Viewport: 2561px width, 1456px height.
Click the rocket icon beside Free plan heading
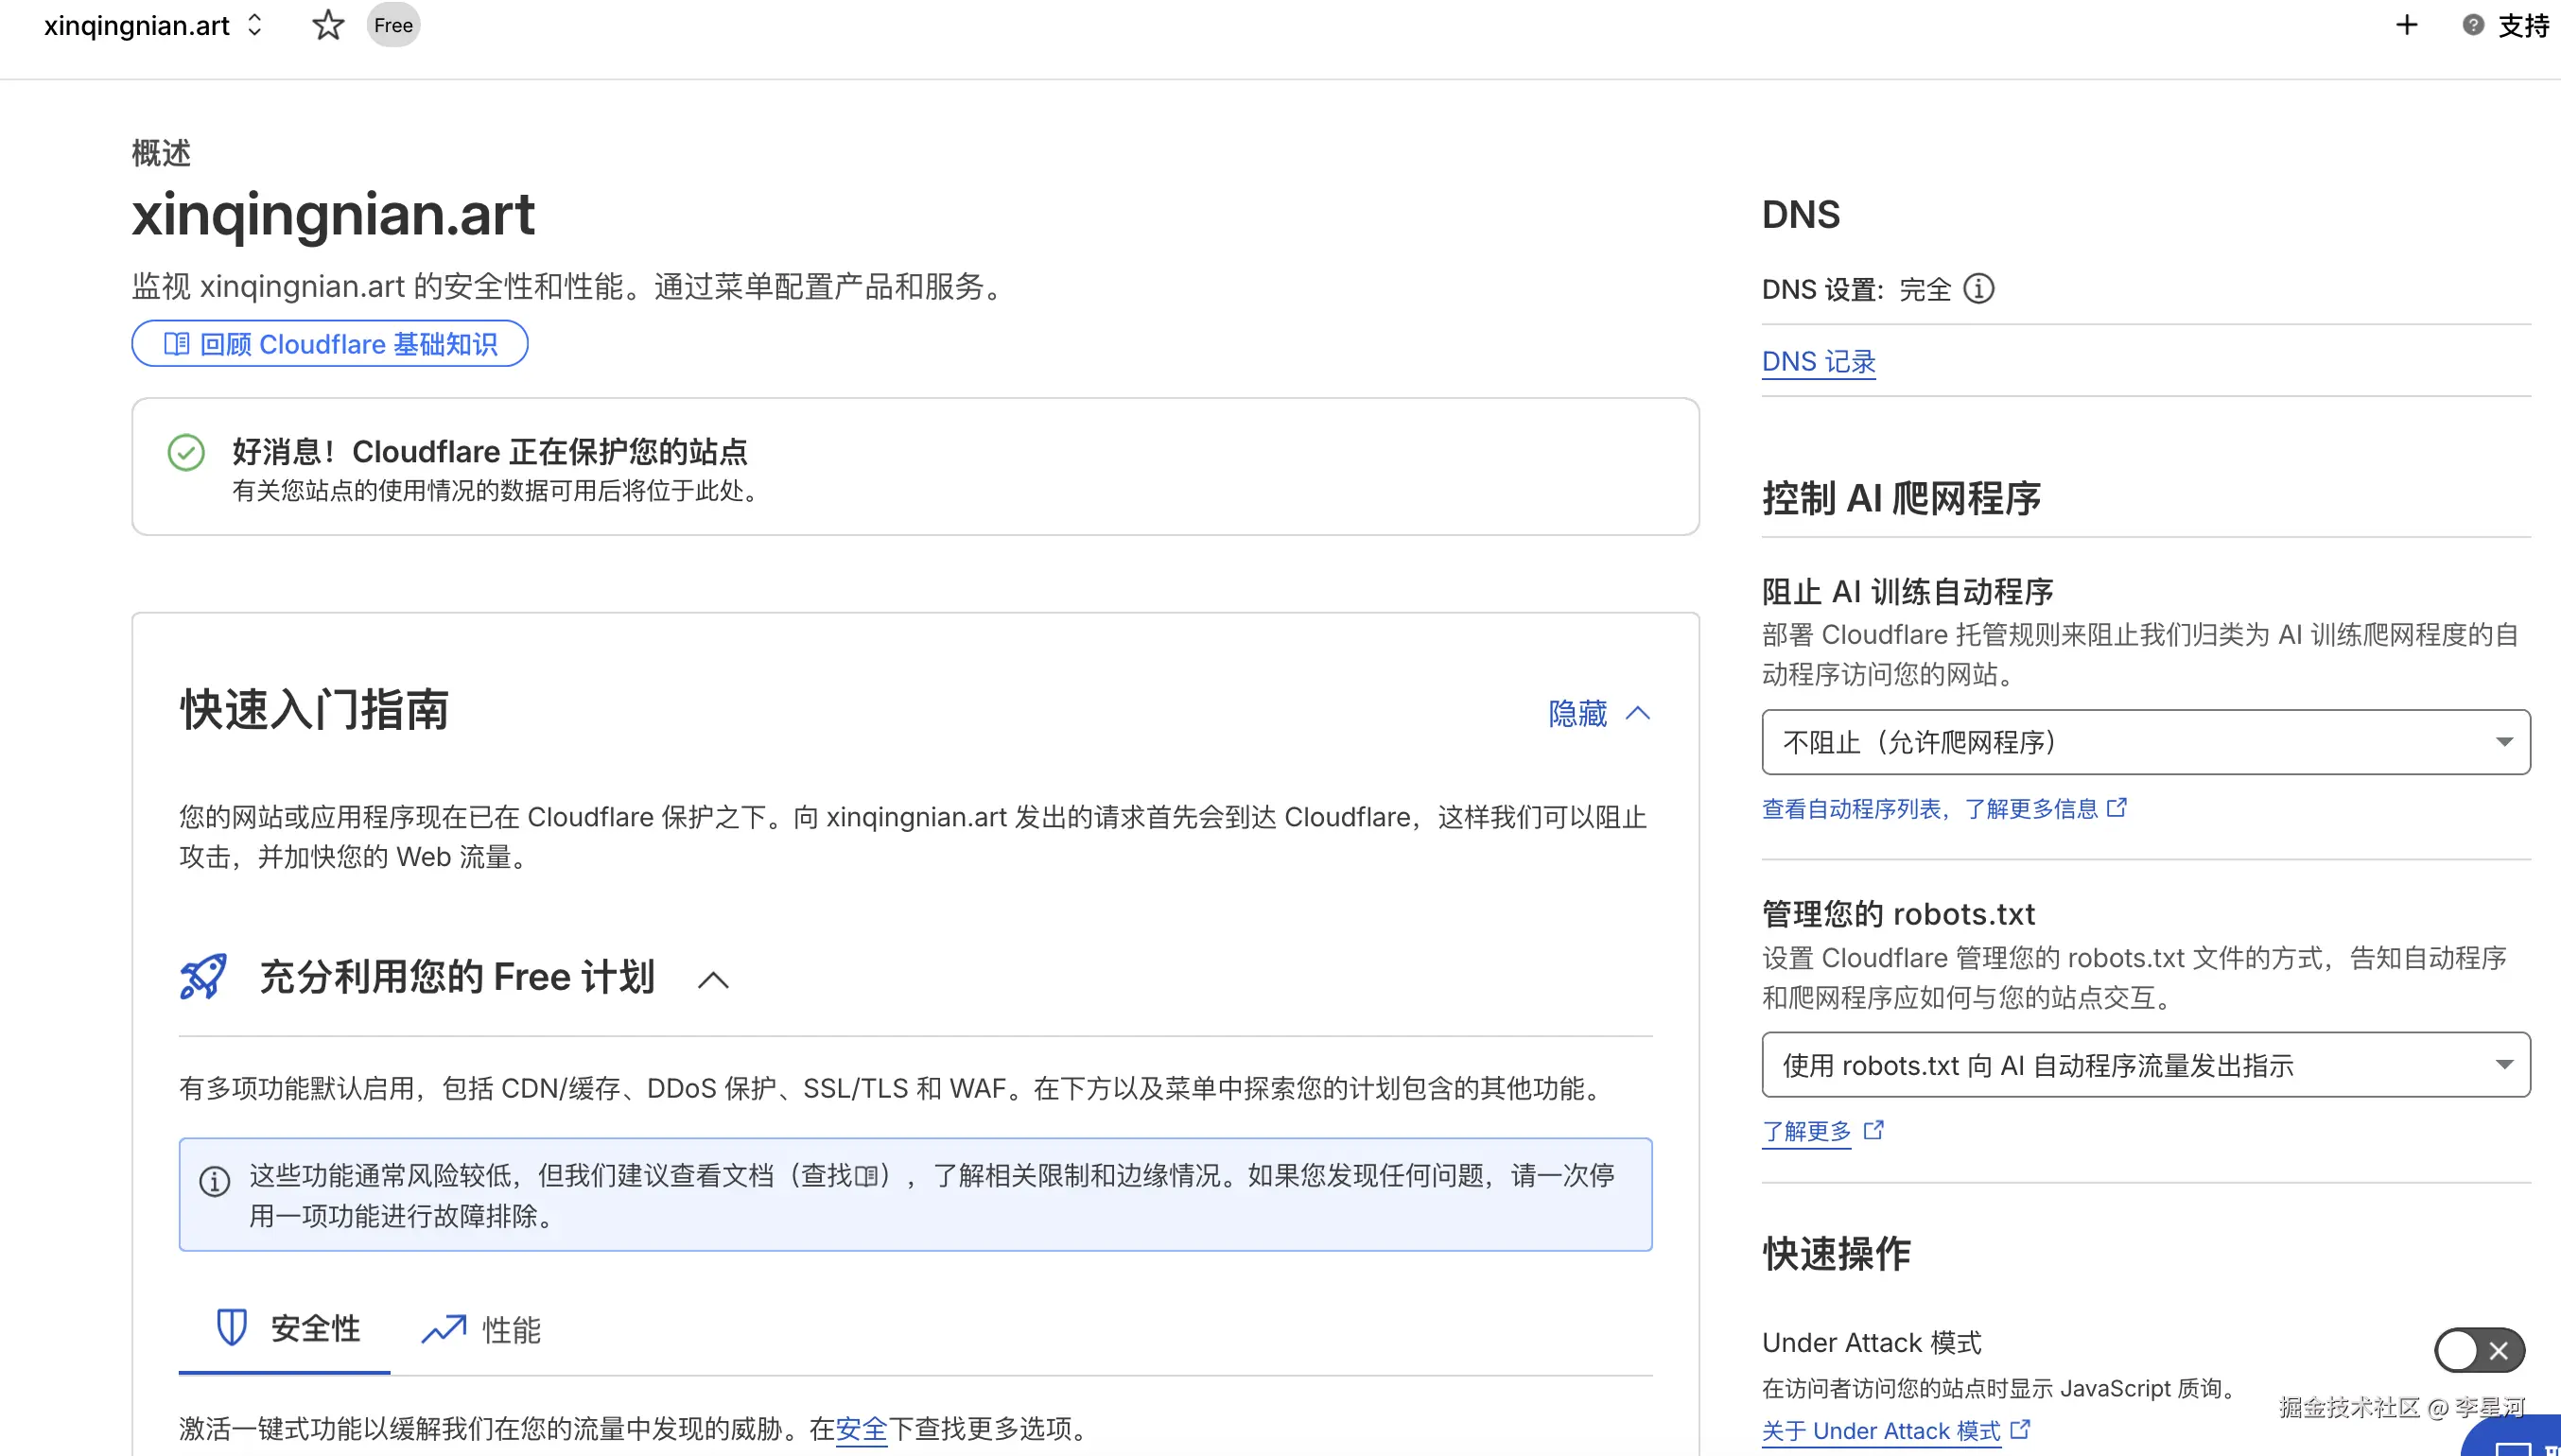[203, 977]
